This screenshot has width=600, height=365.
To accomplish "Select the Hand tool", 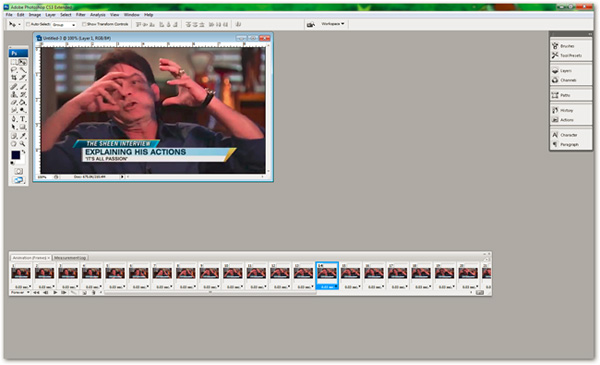I will pos(13,143).
